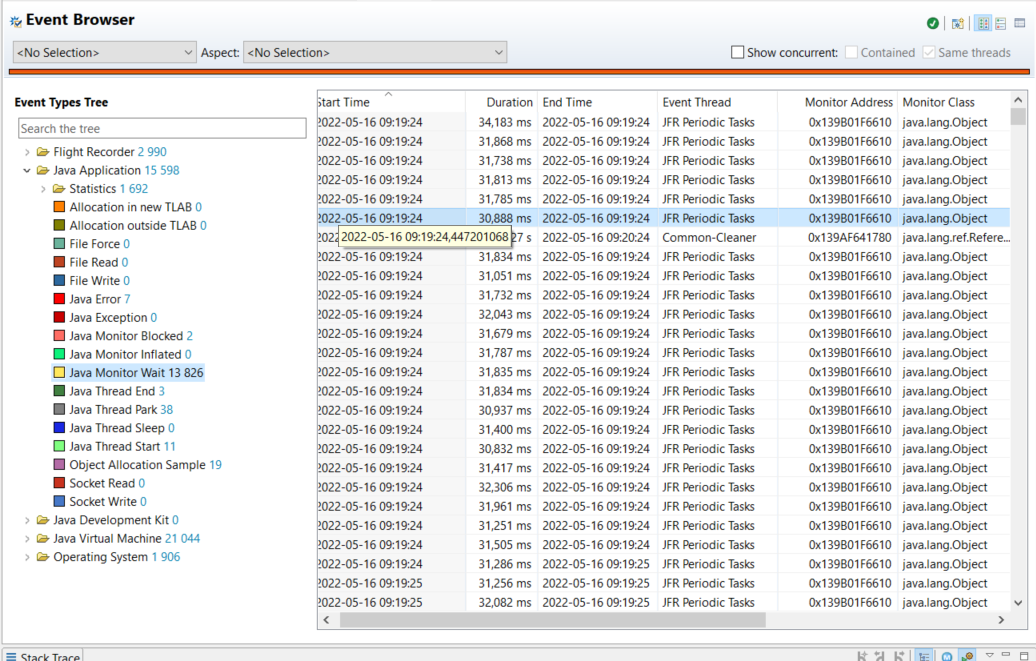Click the Search the tree field
The width and height of the screenshot is (1036, 661).
pos(162,128)
